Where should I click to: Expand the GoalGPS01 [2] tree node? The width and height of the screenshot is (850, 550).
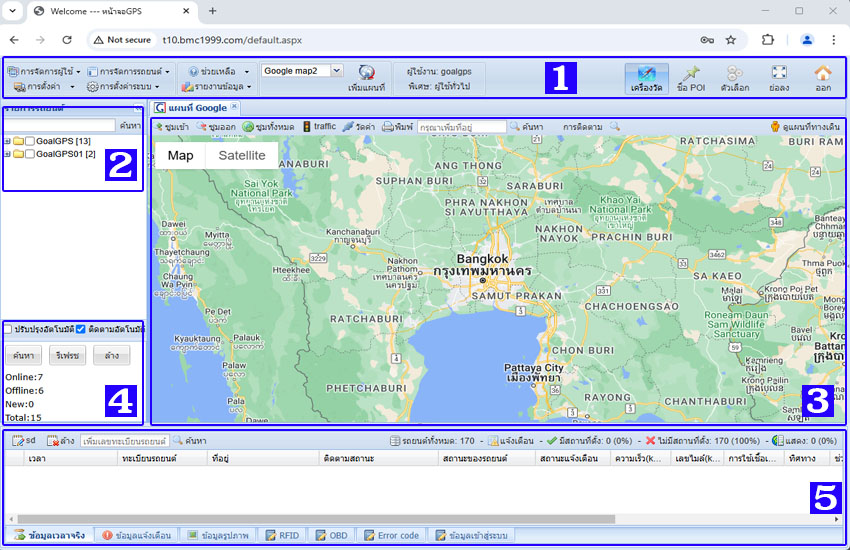pos(7,154)
